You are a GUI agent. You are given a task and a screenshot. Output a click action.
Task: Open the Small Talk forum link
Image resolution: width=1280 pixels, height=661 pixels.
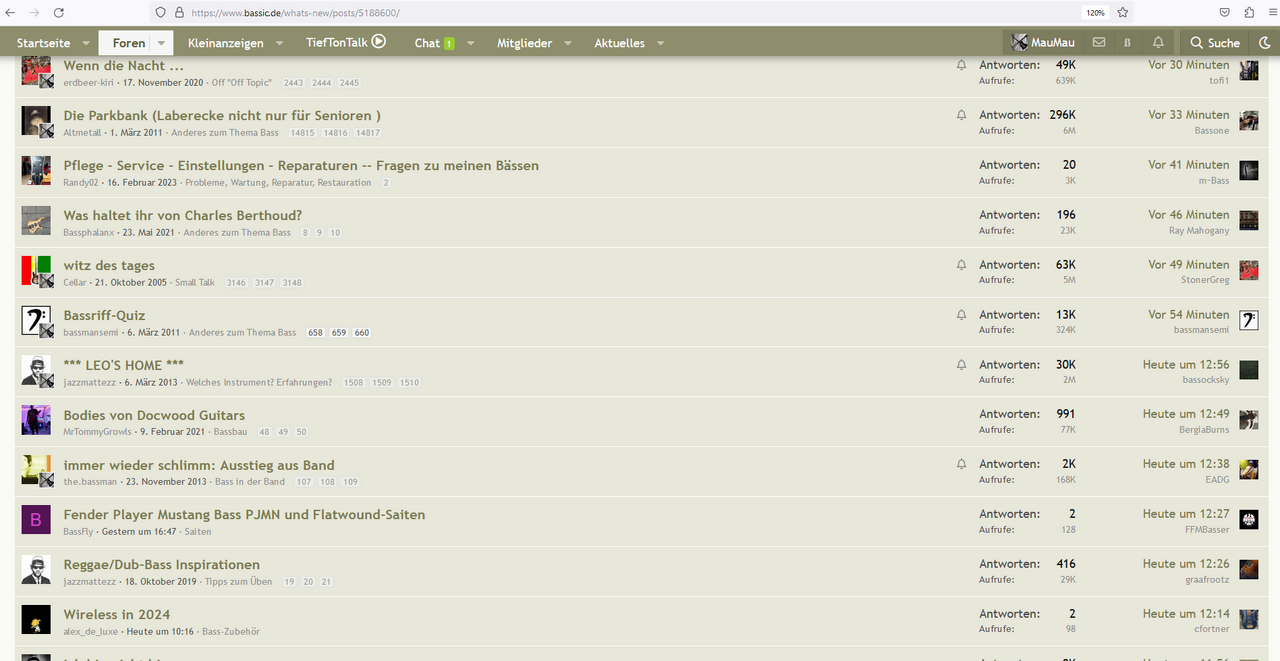(x=195, y=282)
